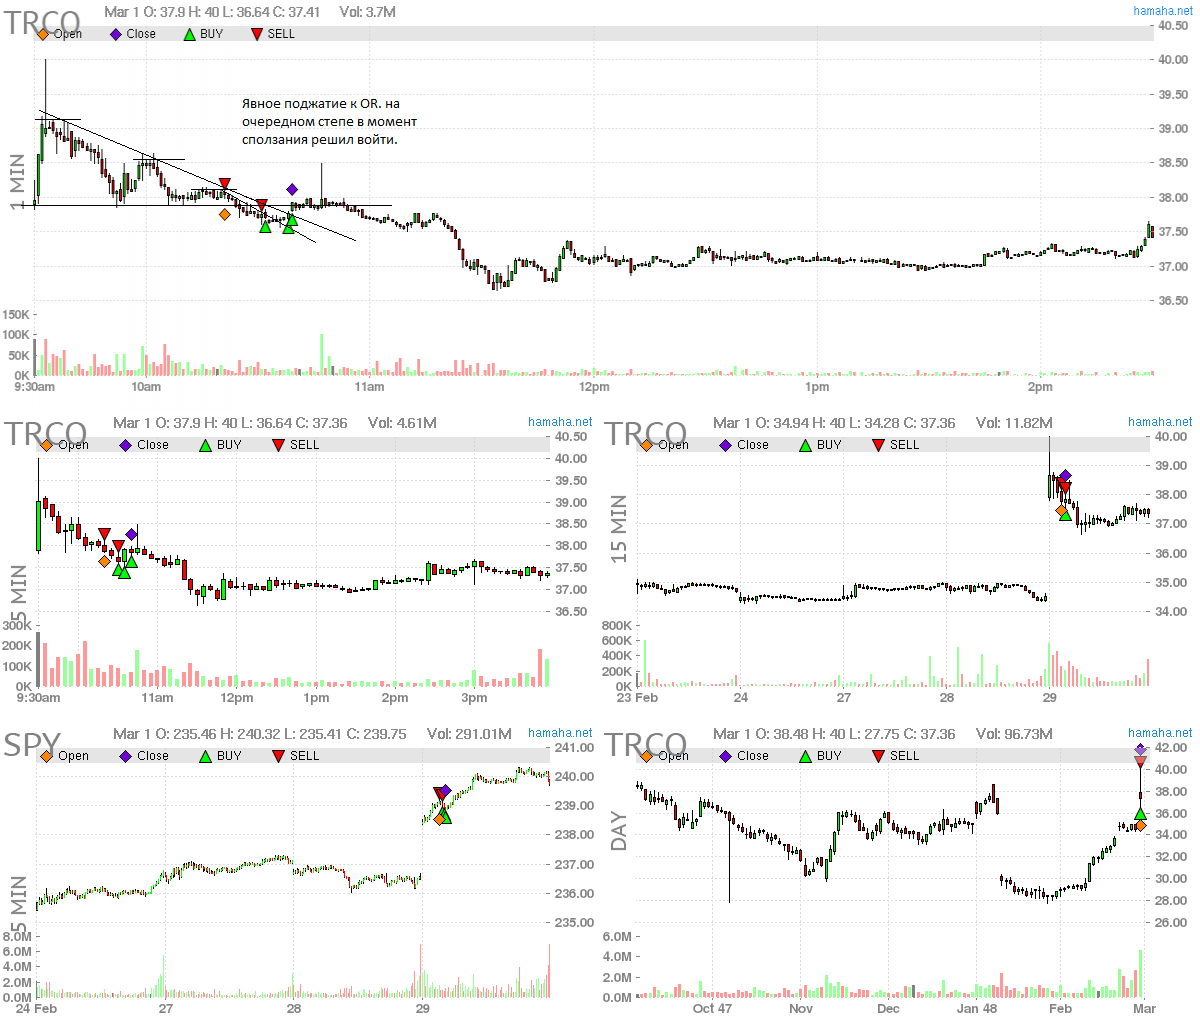1200x1033 pixels.
Task: Pick the Open legend diamond in 15-minute TRCO chart
Action: coord(647,445)
